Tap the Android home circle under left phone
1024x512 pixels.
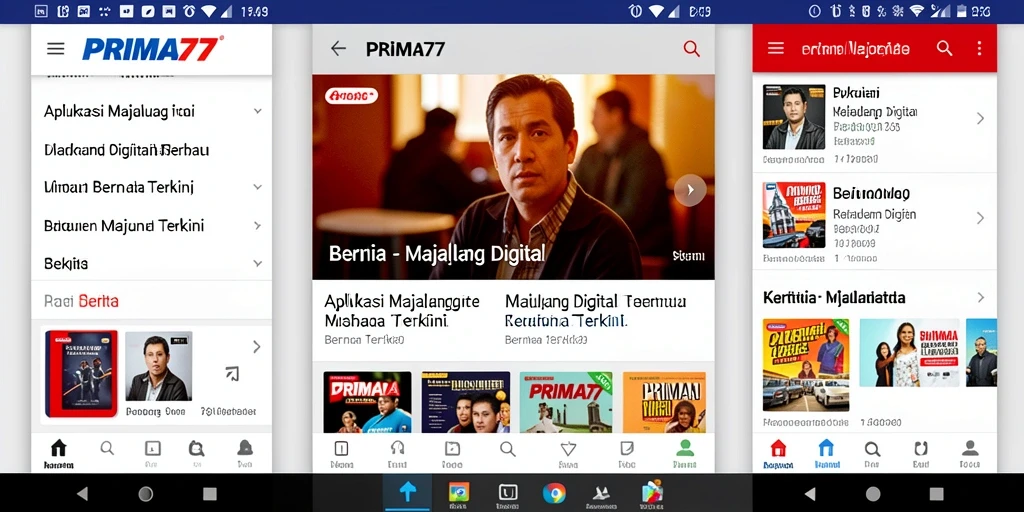click(x=146, y=494)
